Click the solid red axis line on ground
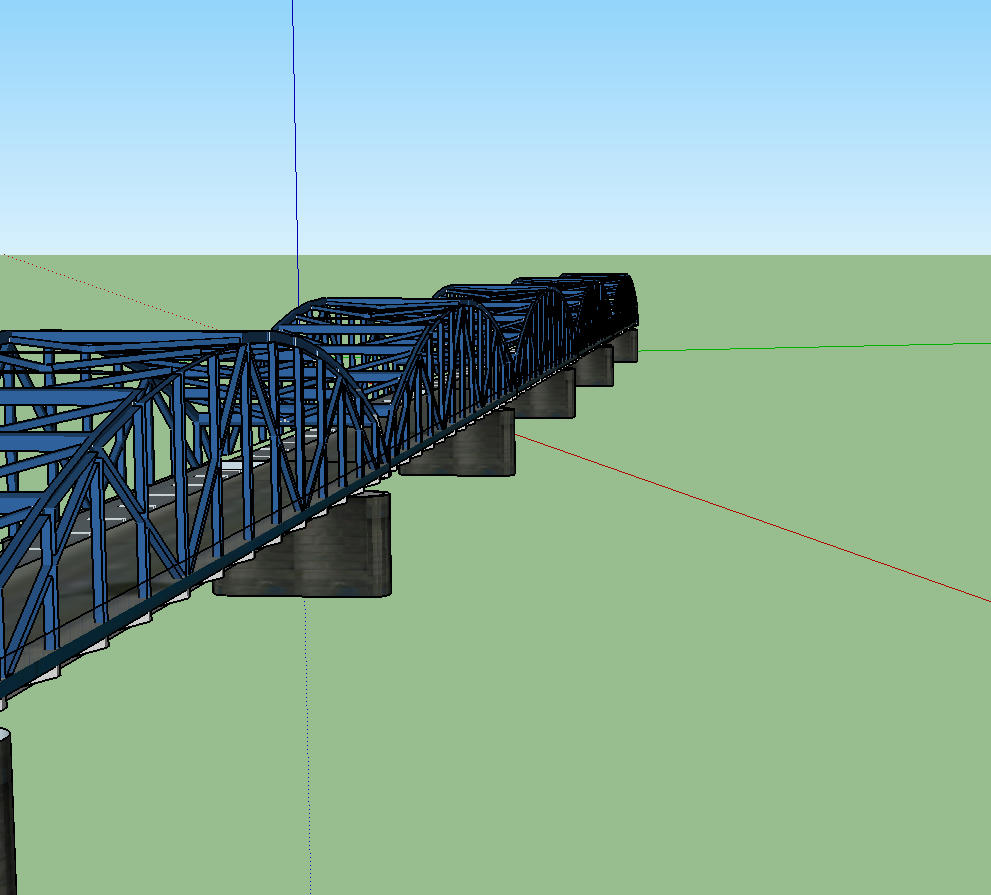Viewport: 991px width, 895px height. (x=752, y=518)
